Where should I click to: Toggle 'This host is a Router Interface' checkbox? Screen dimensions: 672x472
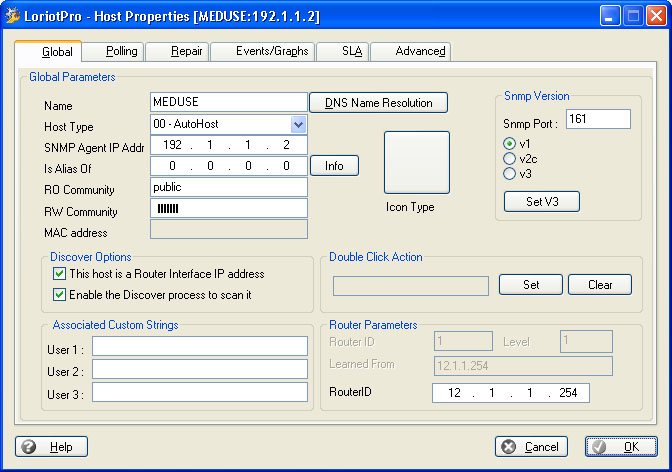tap(59, 274)
